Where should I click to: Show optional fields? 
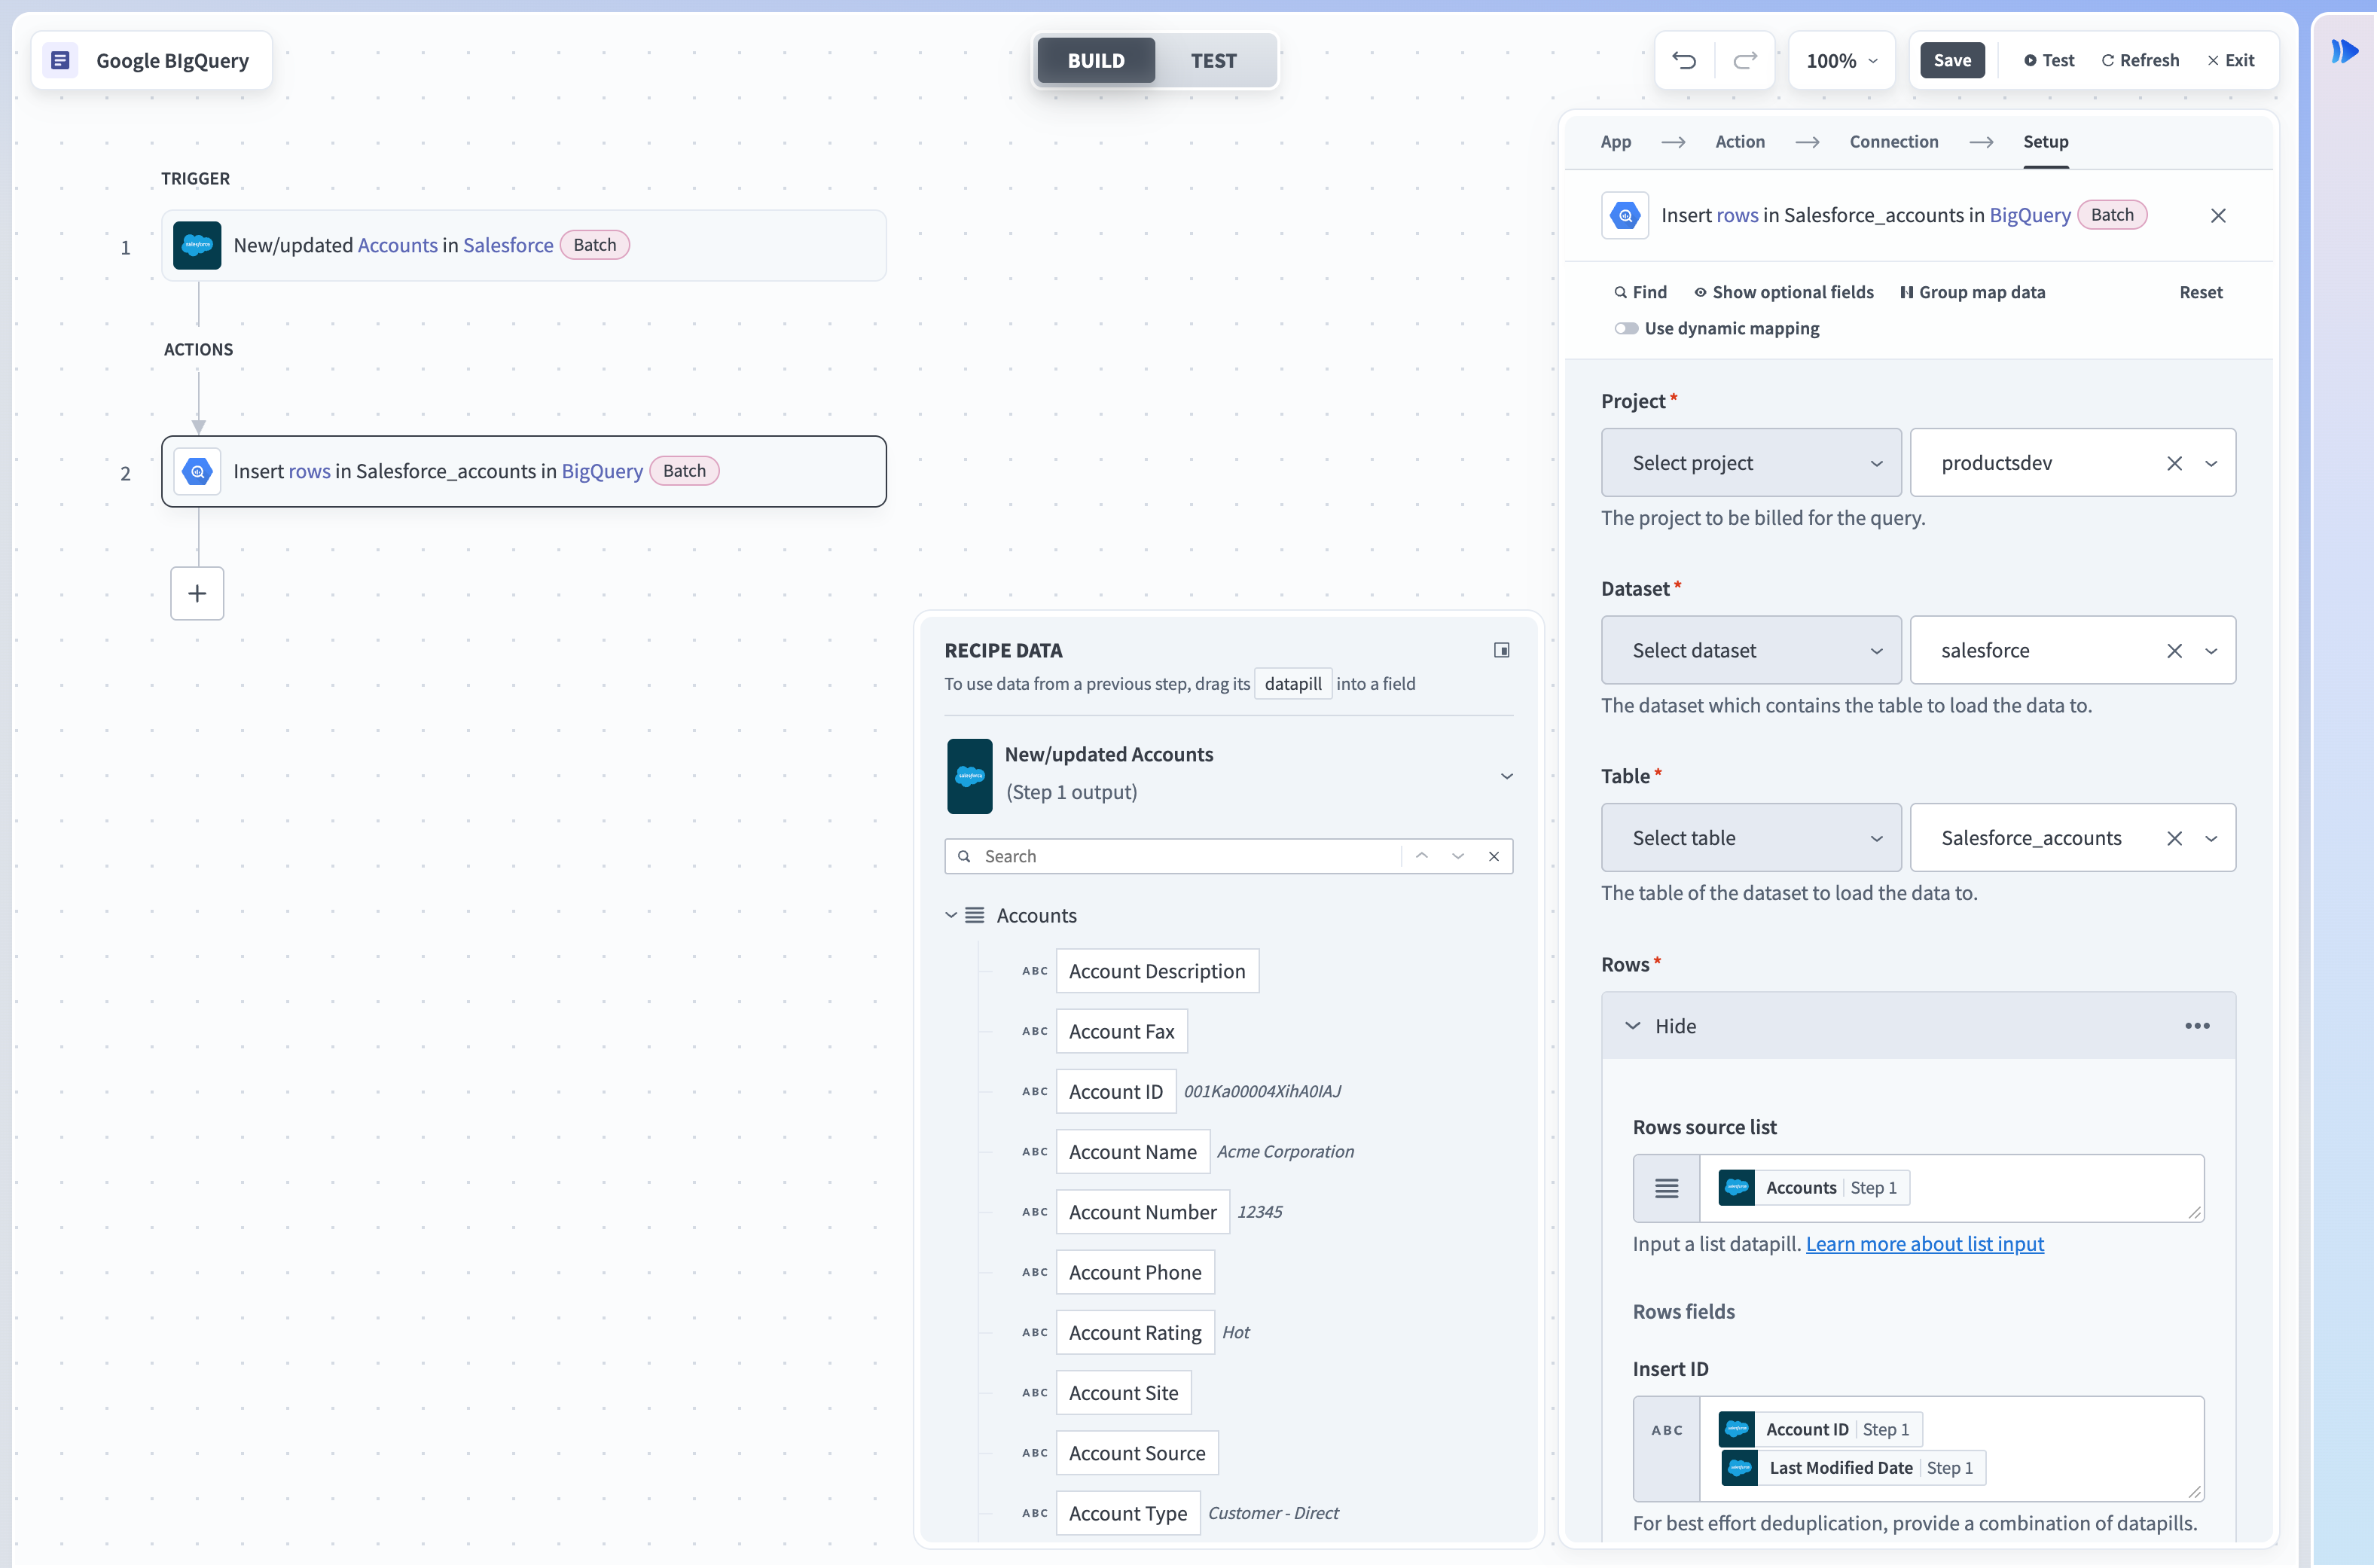[1783, 292]
